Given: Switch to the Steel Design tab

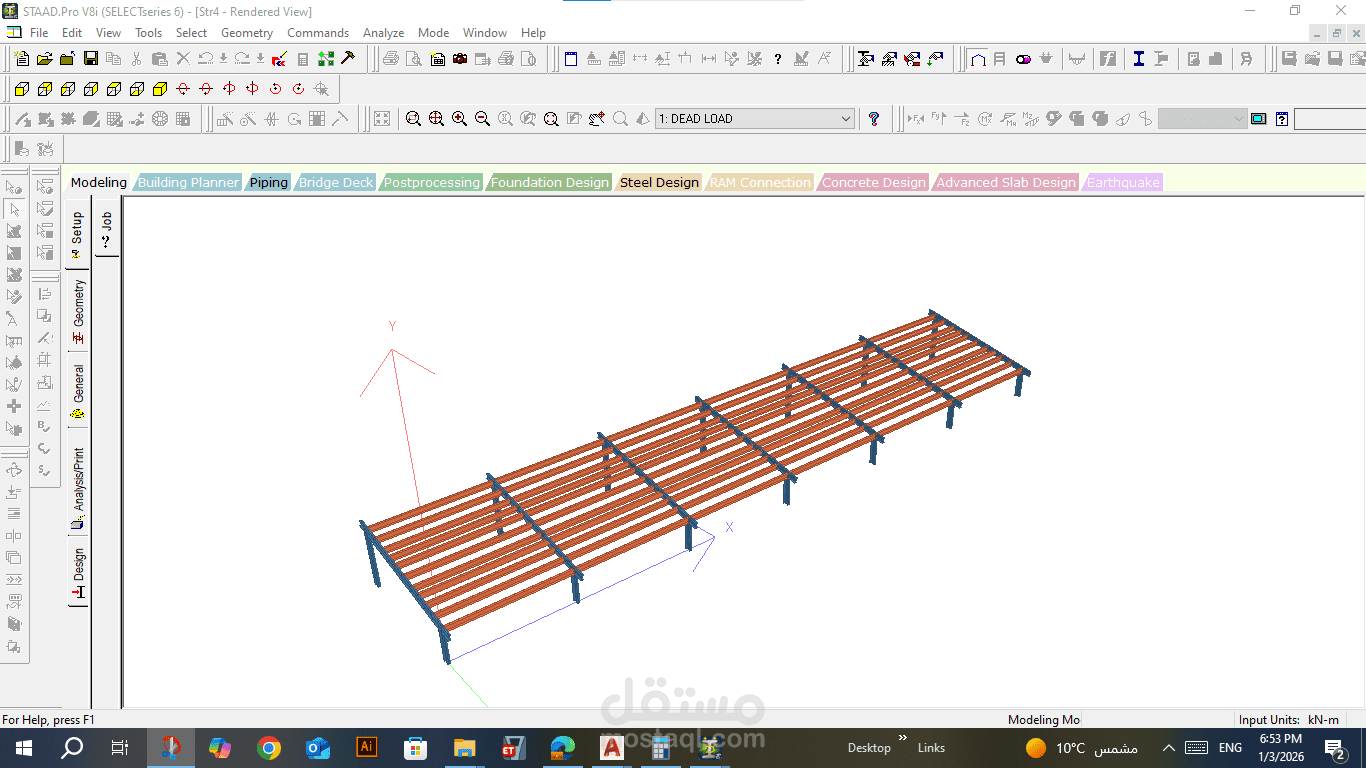Looking at the screenshot, I should coord(659,182).
